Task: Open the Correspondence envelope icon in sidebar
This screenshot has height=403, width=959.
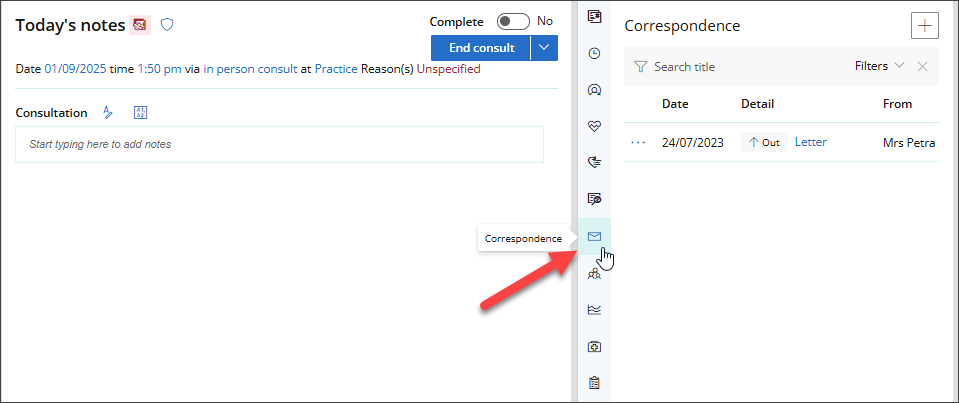Action: point(594,236)
